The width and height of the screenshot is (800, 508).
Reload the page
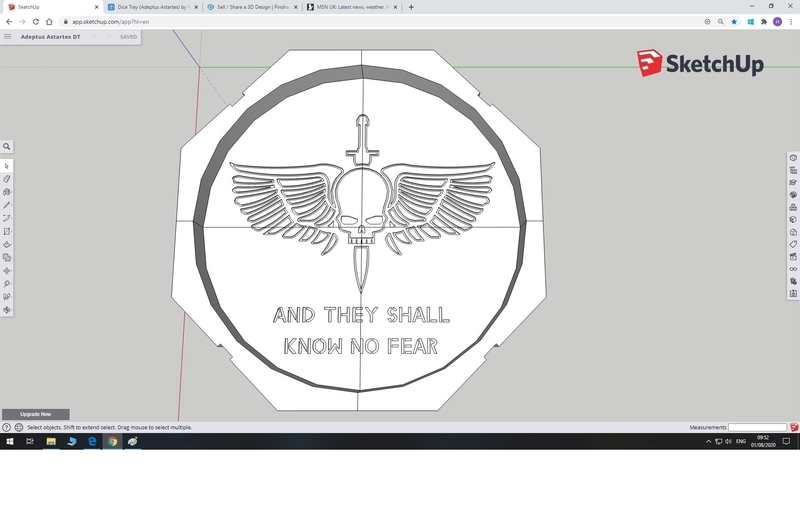pos(36,22)
